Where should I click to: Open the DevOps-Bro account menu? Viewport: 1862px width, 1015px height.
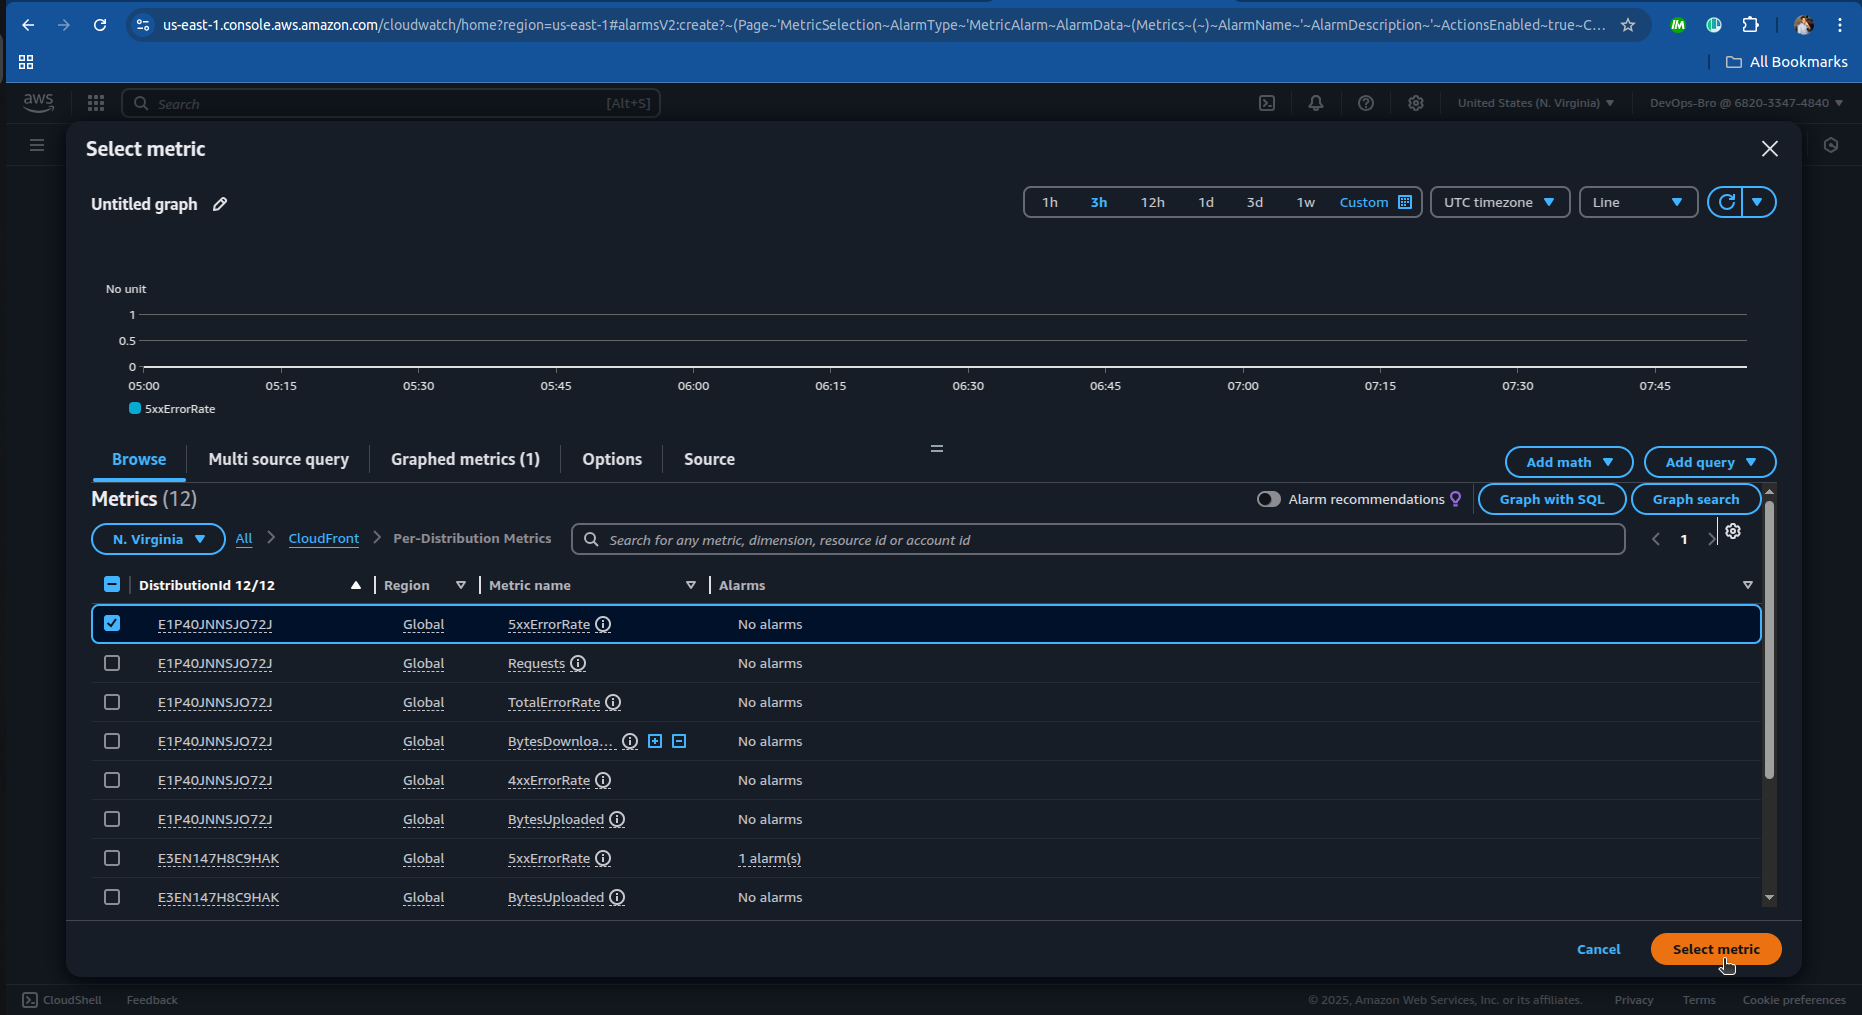[x=1746, y=103]
